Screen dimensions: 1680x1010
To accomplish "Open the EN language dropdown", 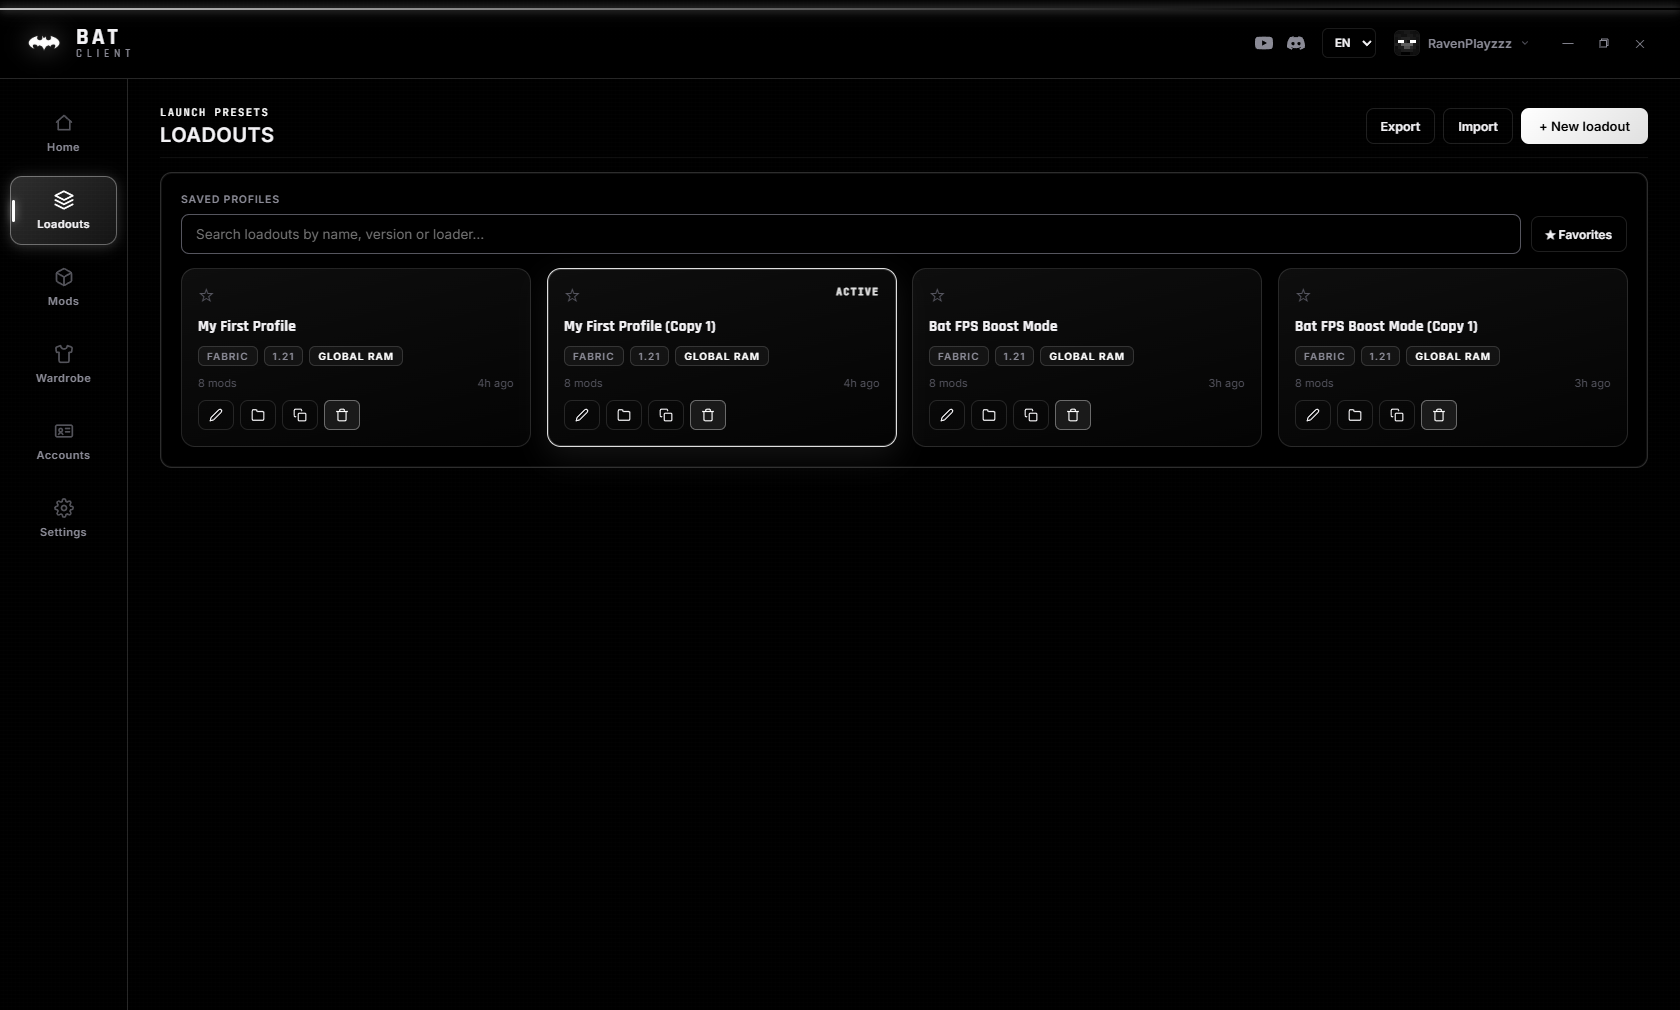I will 1349,43.
